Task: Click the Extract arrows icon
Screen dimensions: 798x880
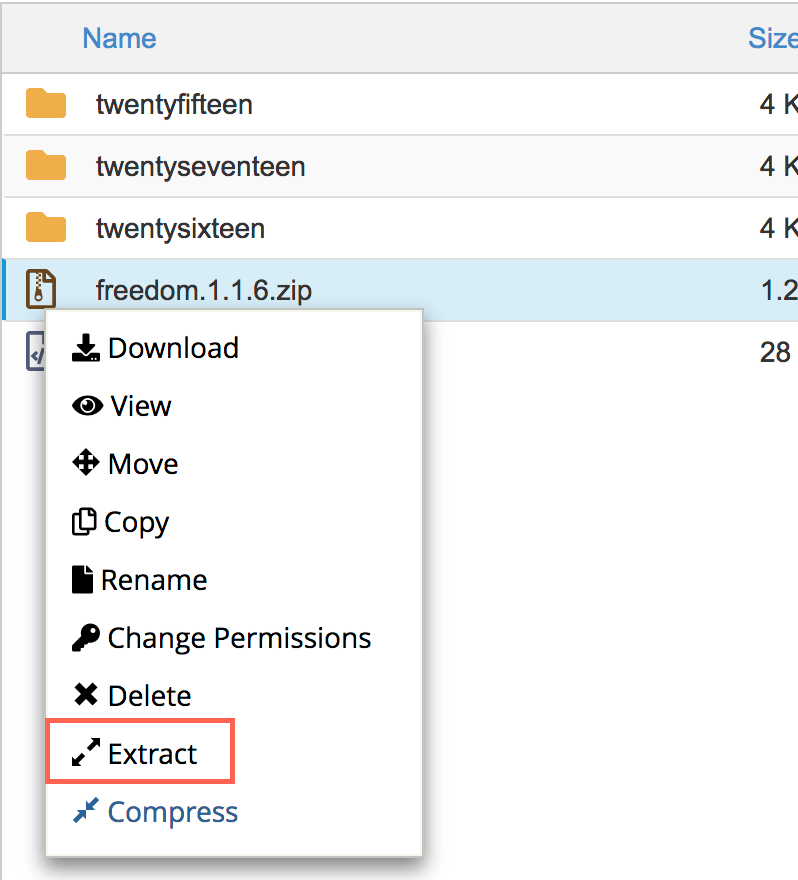Action: [86, 754]
